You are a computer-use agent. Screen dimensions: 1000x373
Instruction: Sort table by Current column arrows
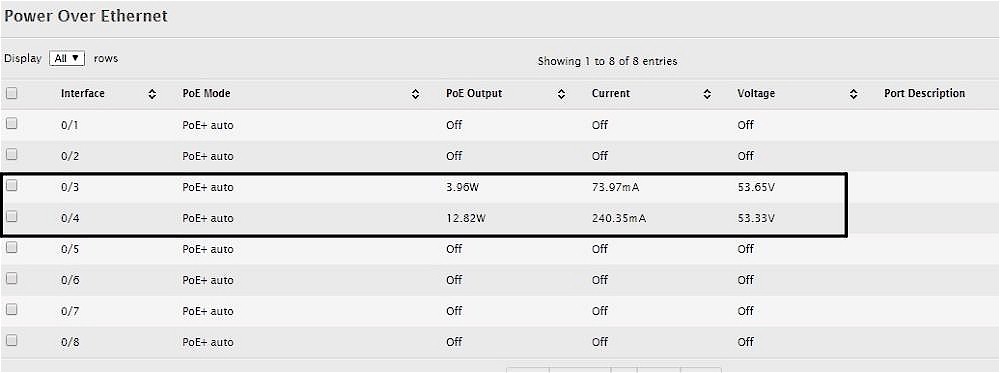707,94
